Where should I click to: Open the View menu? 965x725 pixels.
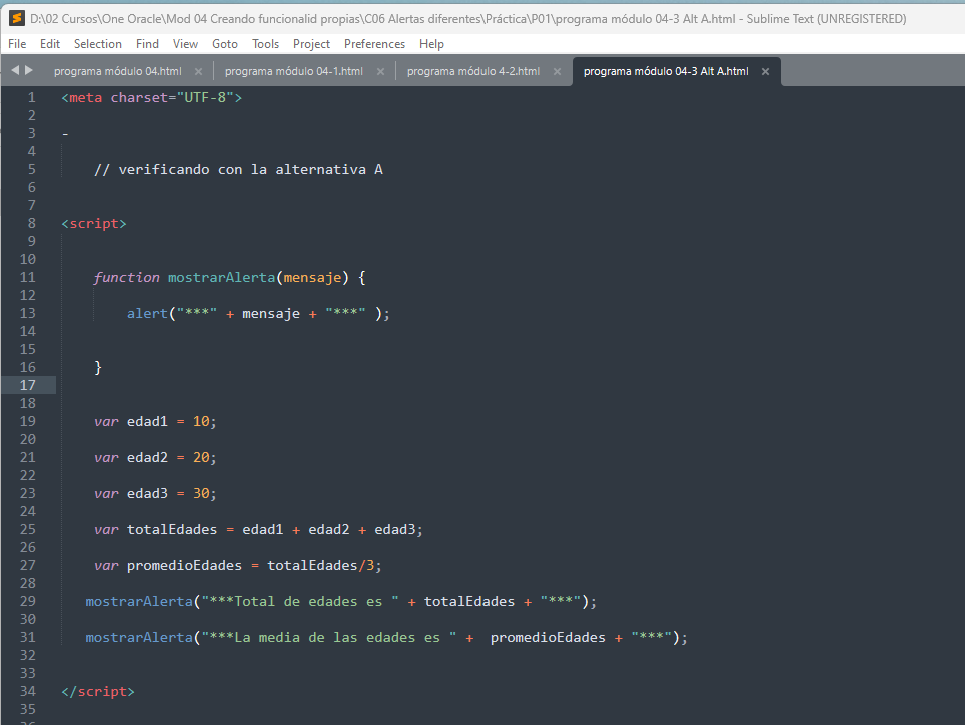point(185,44)
